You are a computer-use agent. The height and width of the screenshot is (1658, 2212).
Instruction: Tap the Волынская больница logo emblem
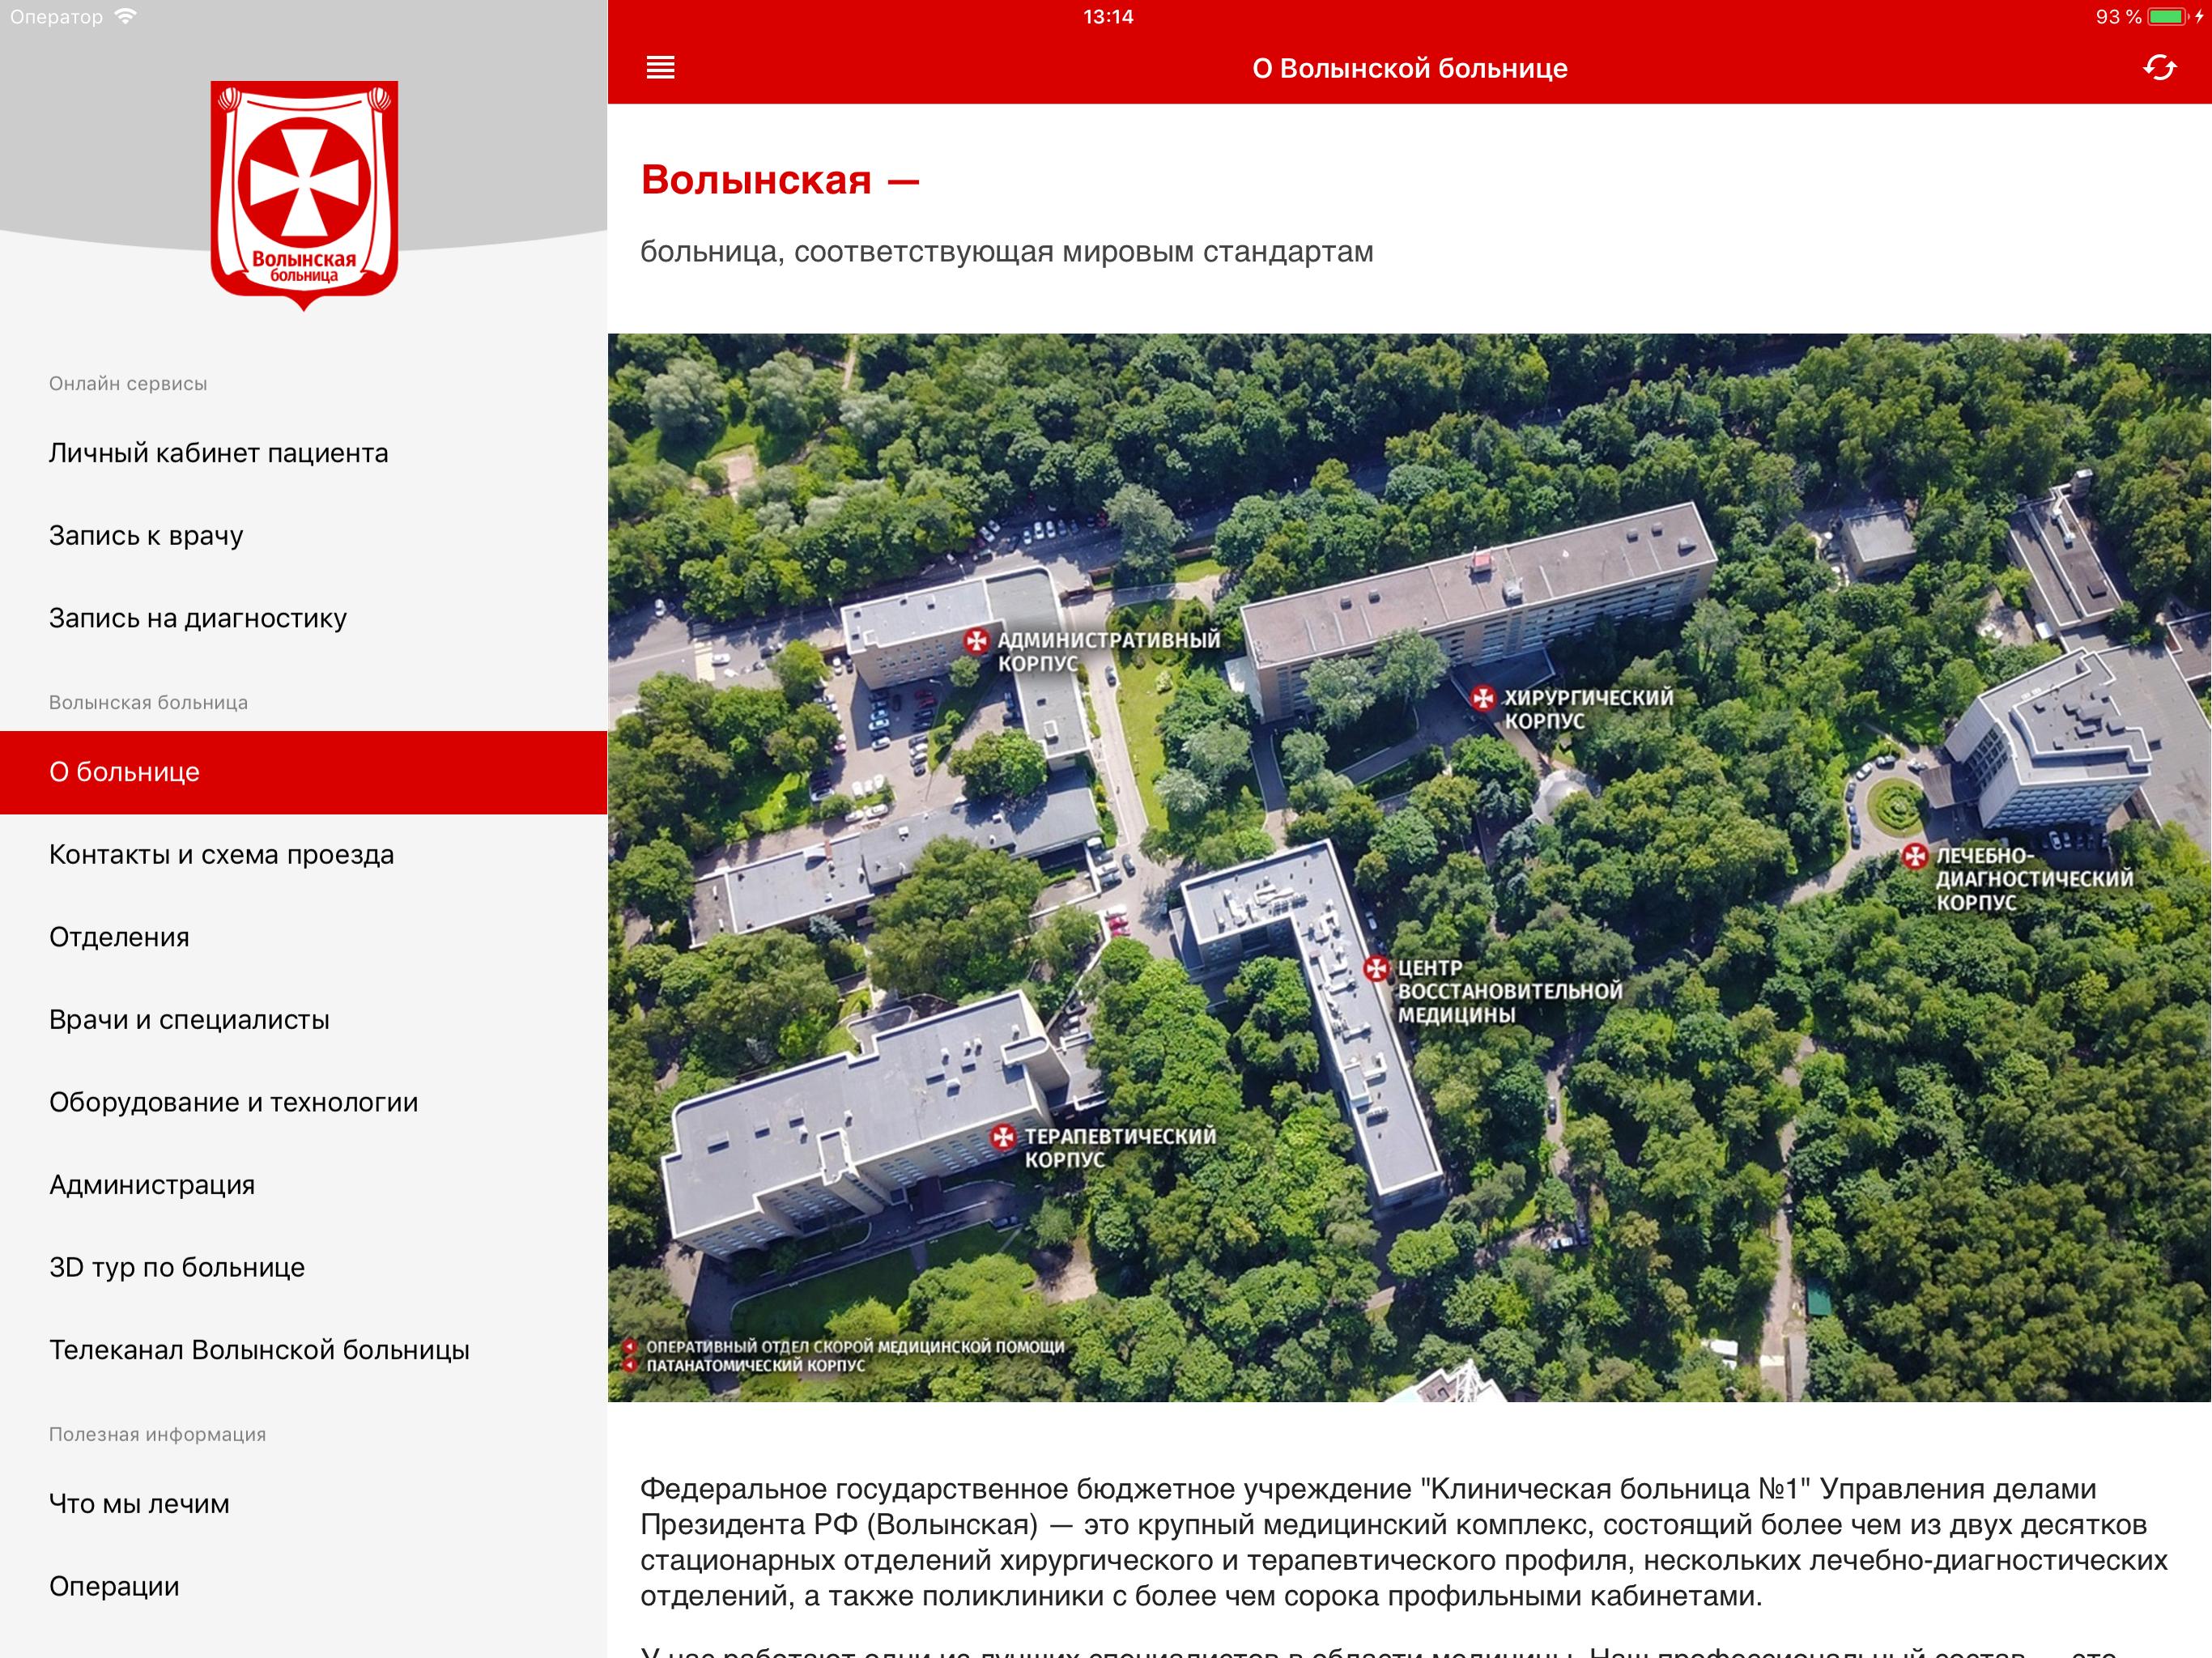(304, 196)
